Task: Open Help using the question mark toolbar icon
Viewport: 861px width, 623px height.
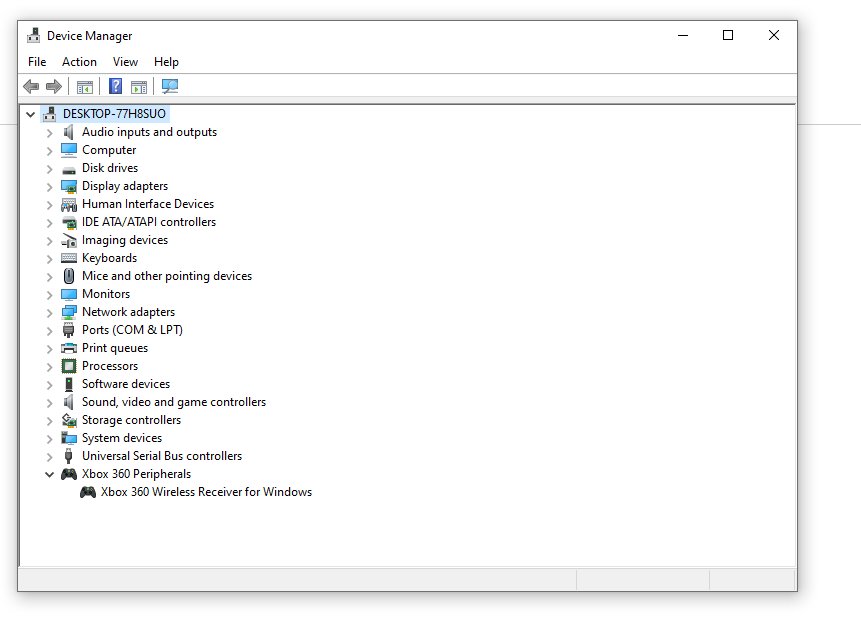Action: click(x=114, y=86)
